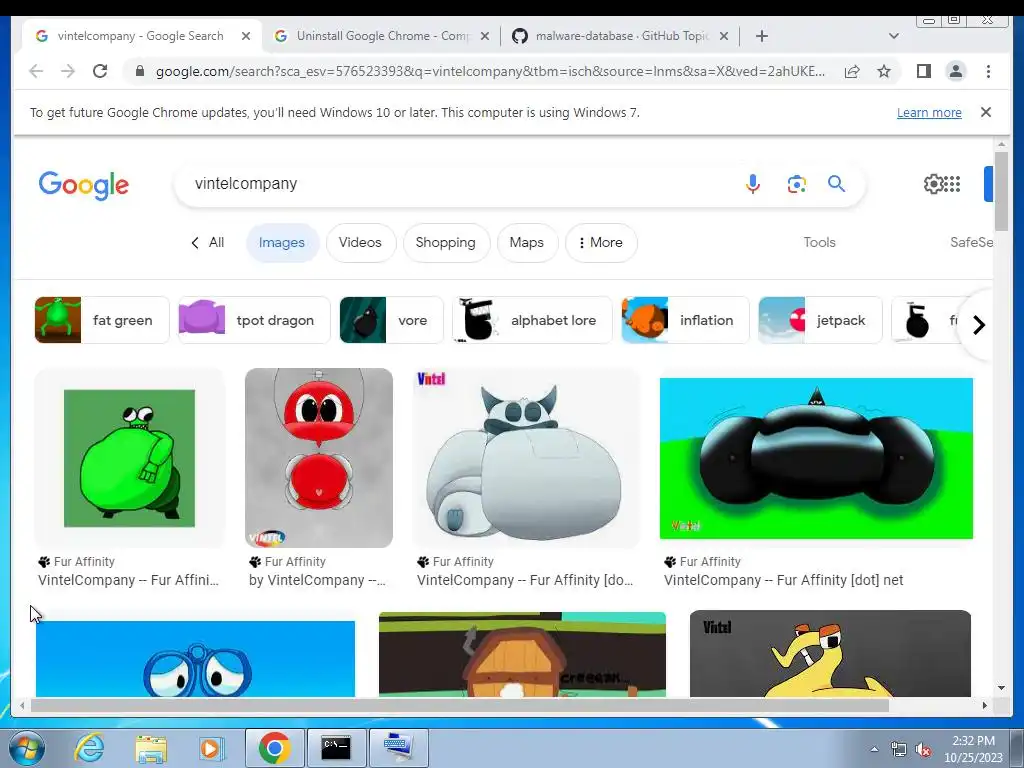Click the horizontal scrollbar thumb
Screen dimensions: 1024x768
[x=460, y=705]
